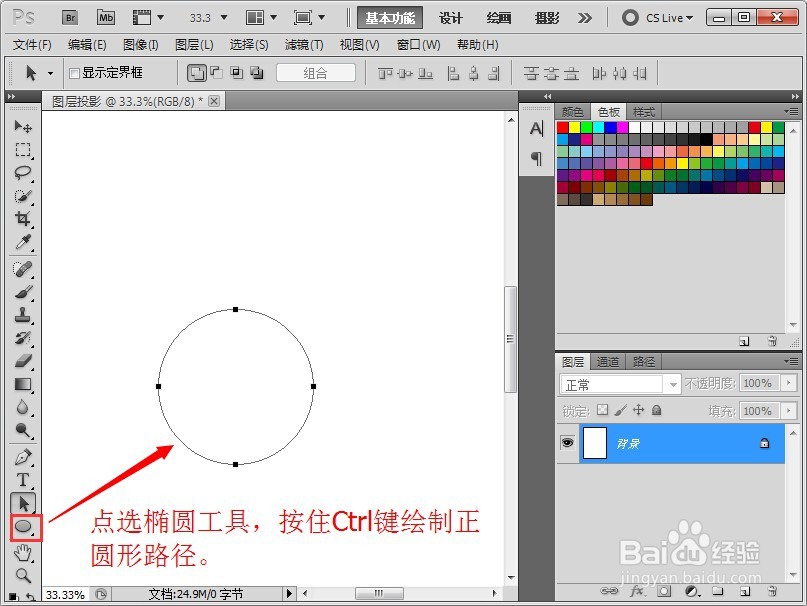Hide the 背景 layer visibility
Screen dimensions: 807x606
click(x=567, y=442)
